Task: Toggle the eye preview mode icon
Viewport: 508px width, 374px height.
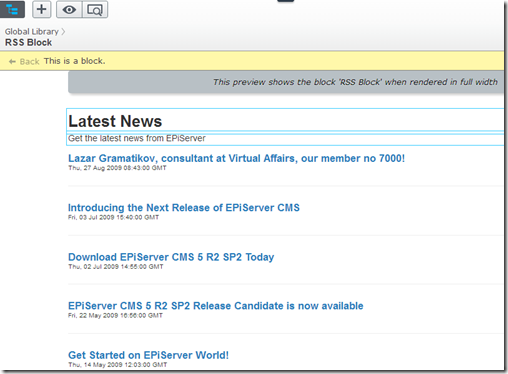Action: 69,10
